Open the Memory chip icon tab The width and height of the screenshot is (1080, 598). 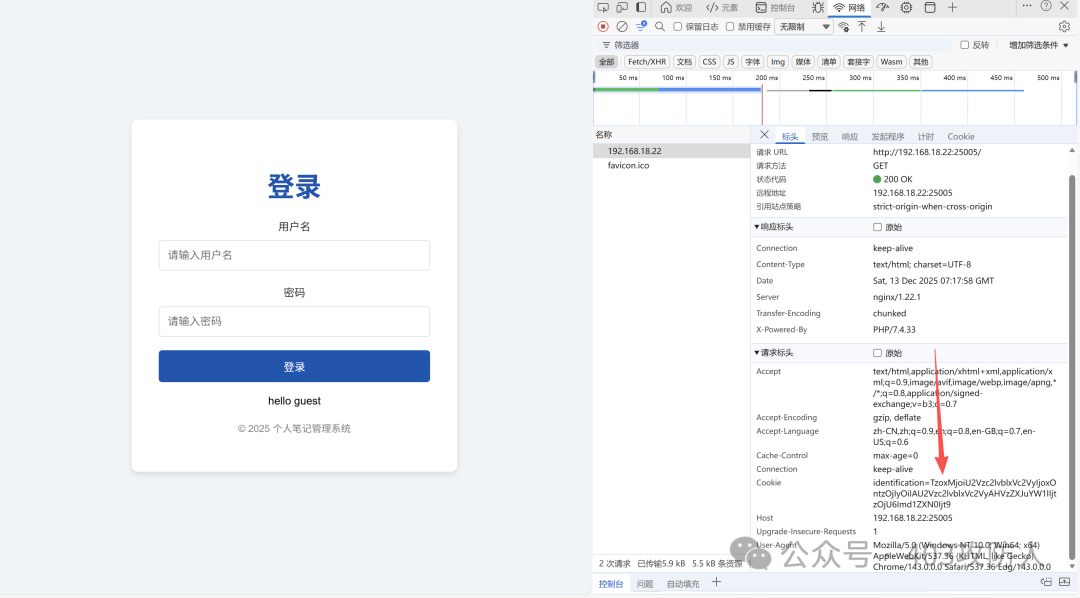(906, 8)
